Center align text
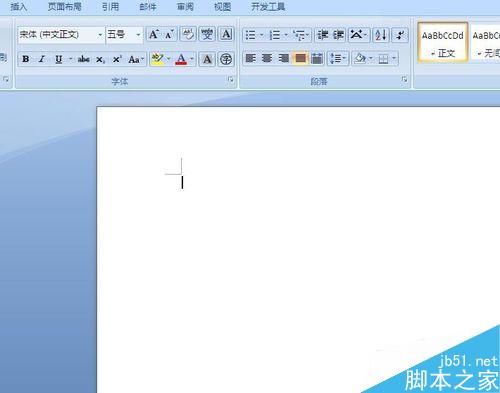 coord(267,59)
